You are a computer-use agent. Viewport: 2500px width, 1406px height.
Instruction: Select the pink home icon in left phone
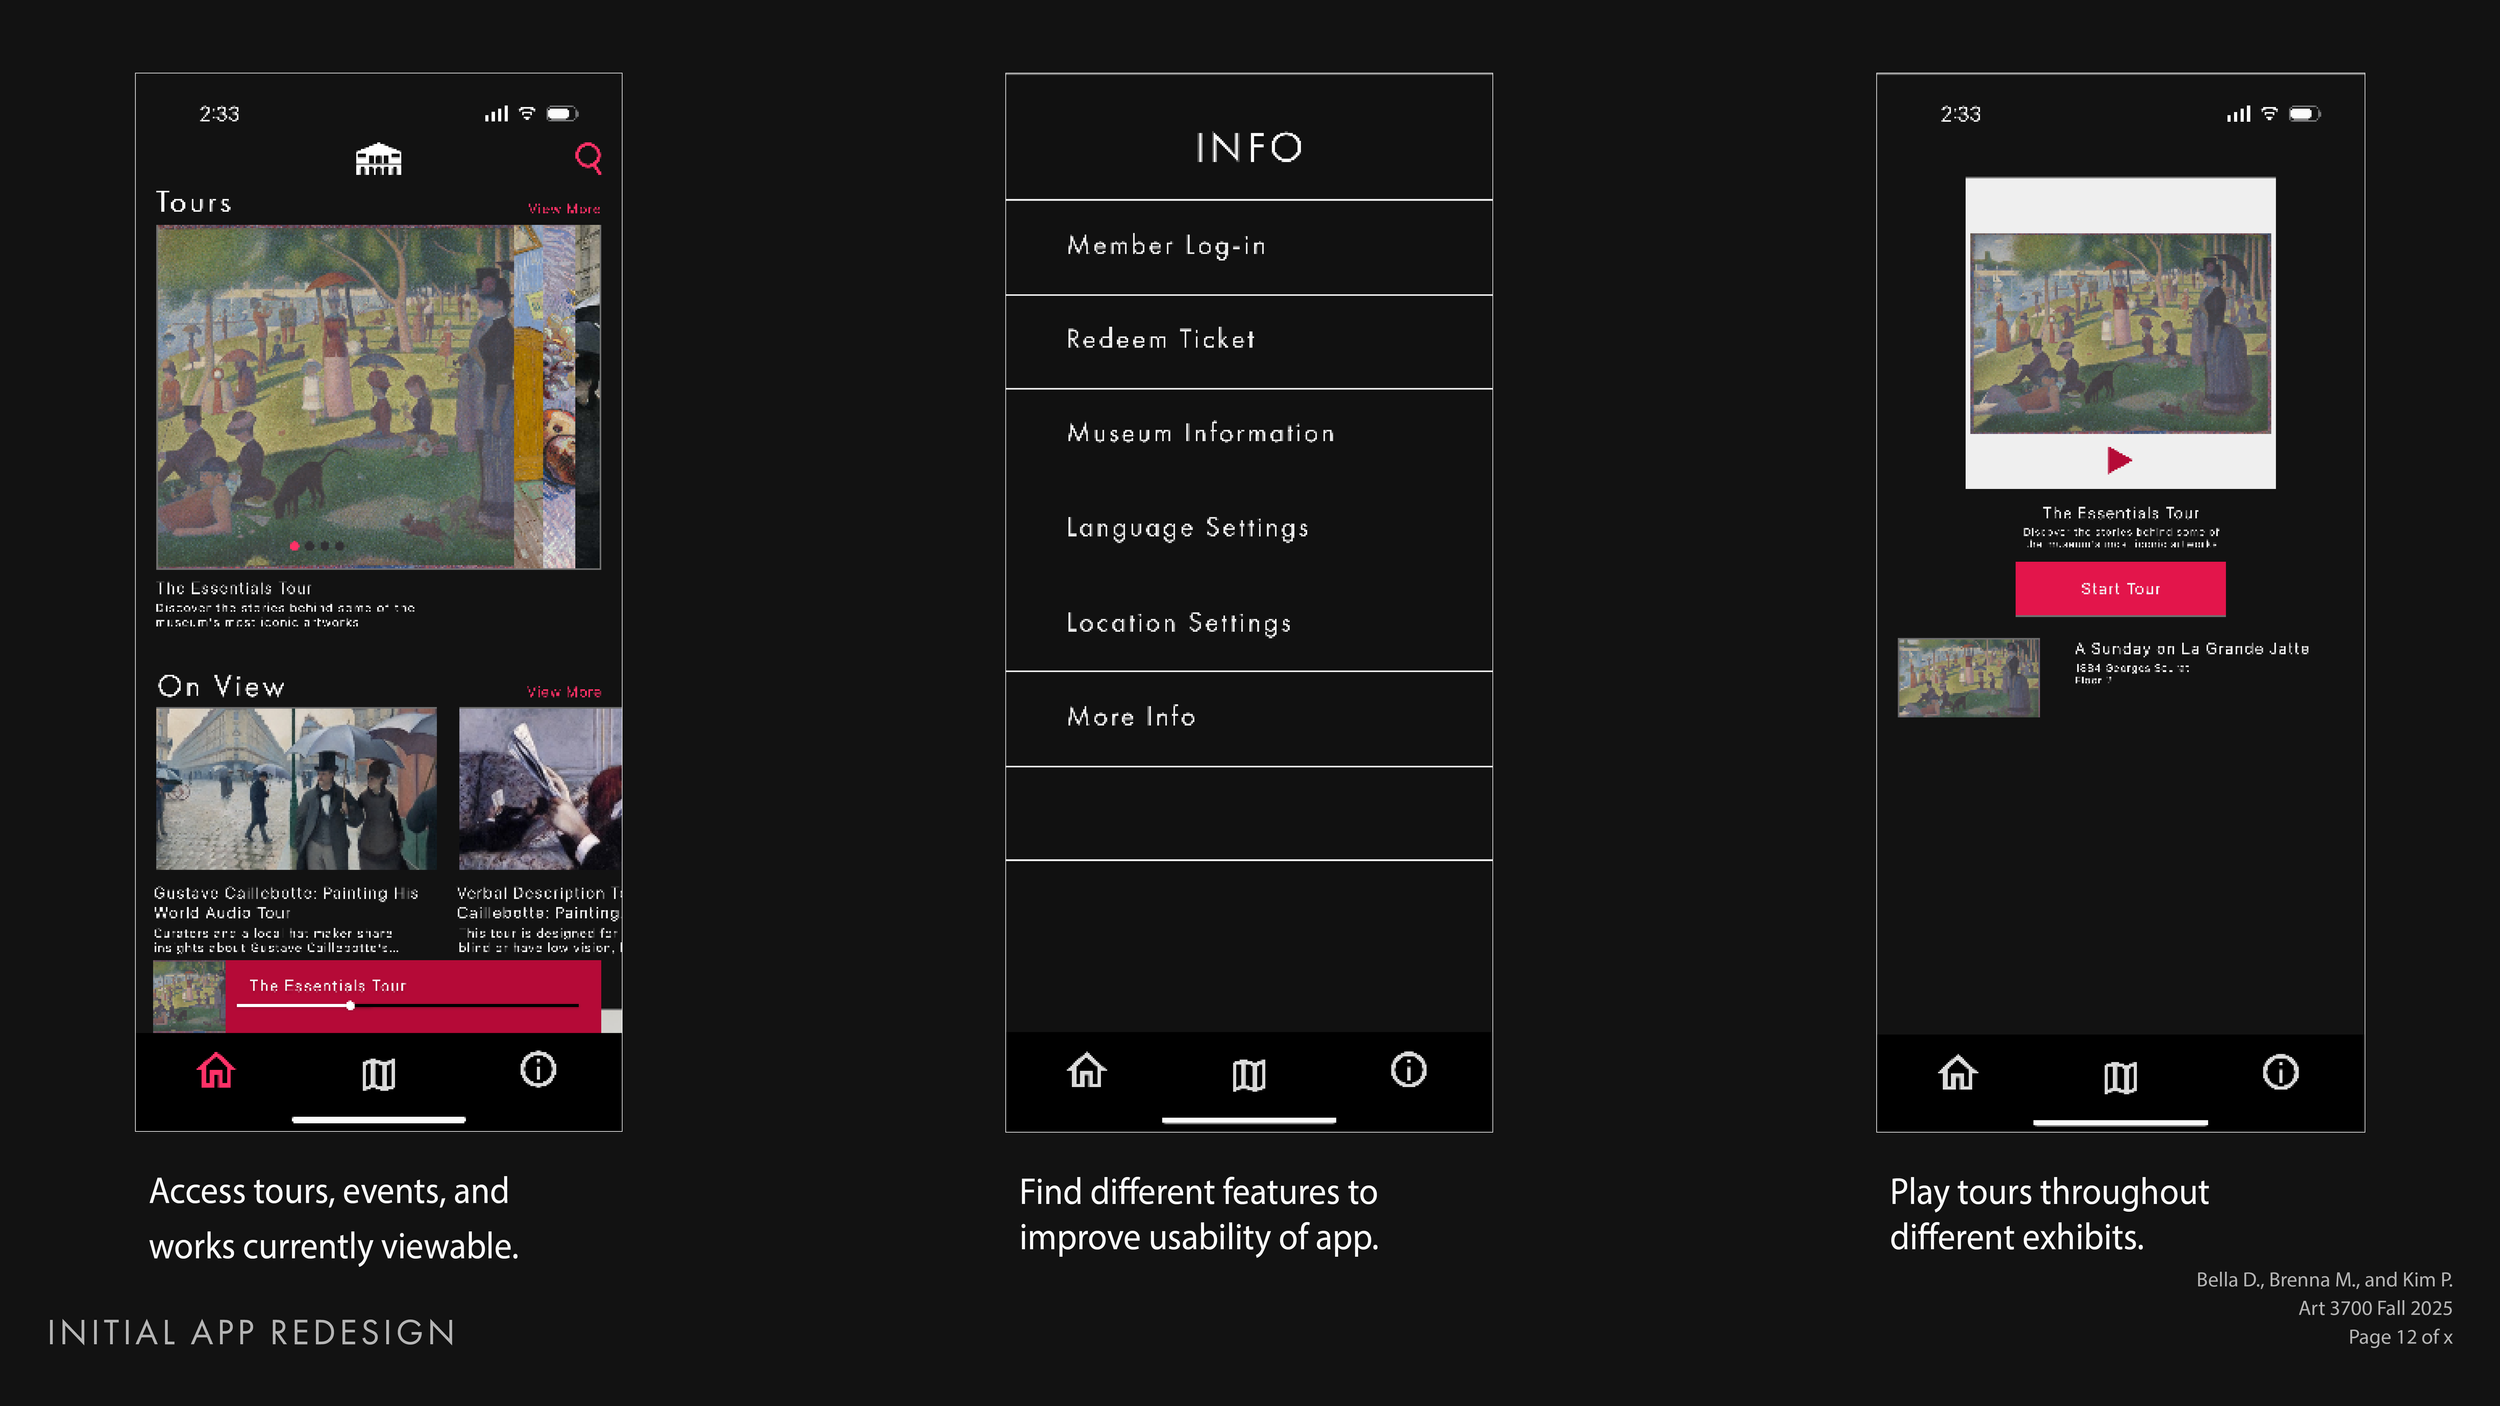pyautogui.click(x=216, y=1071)
